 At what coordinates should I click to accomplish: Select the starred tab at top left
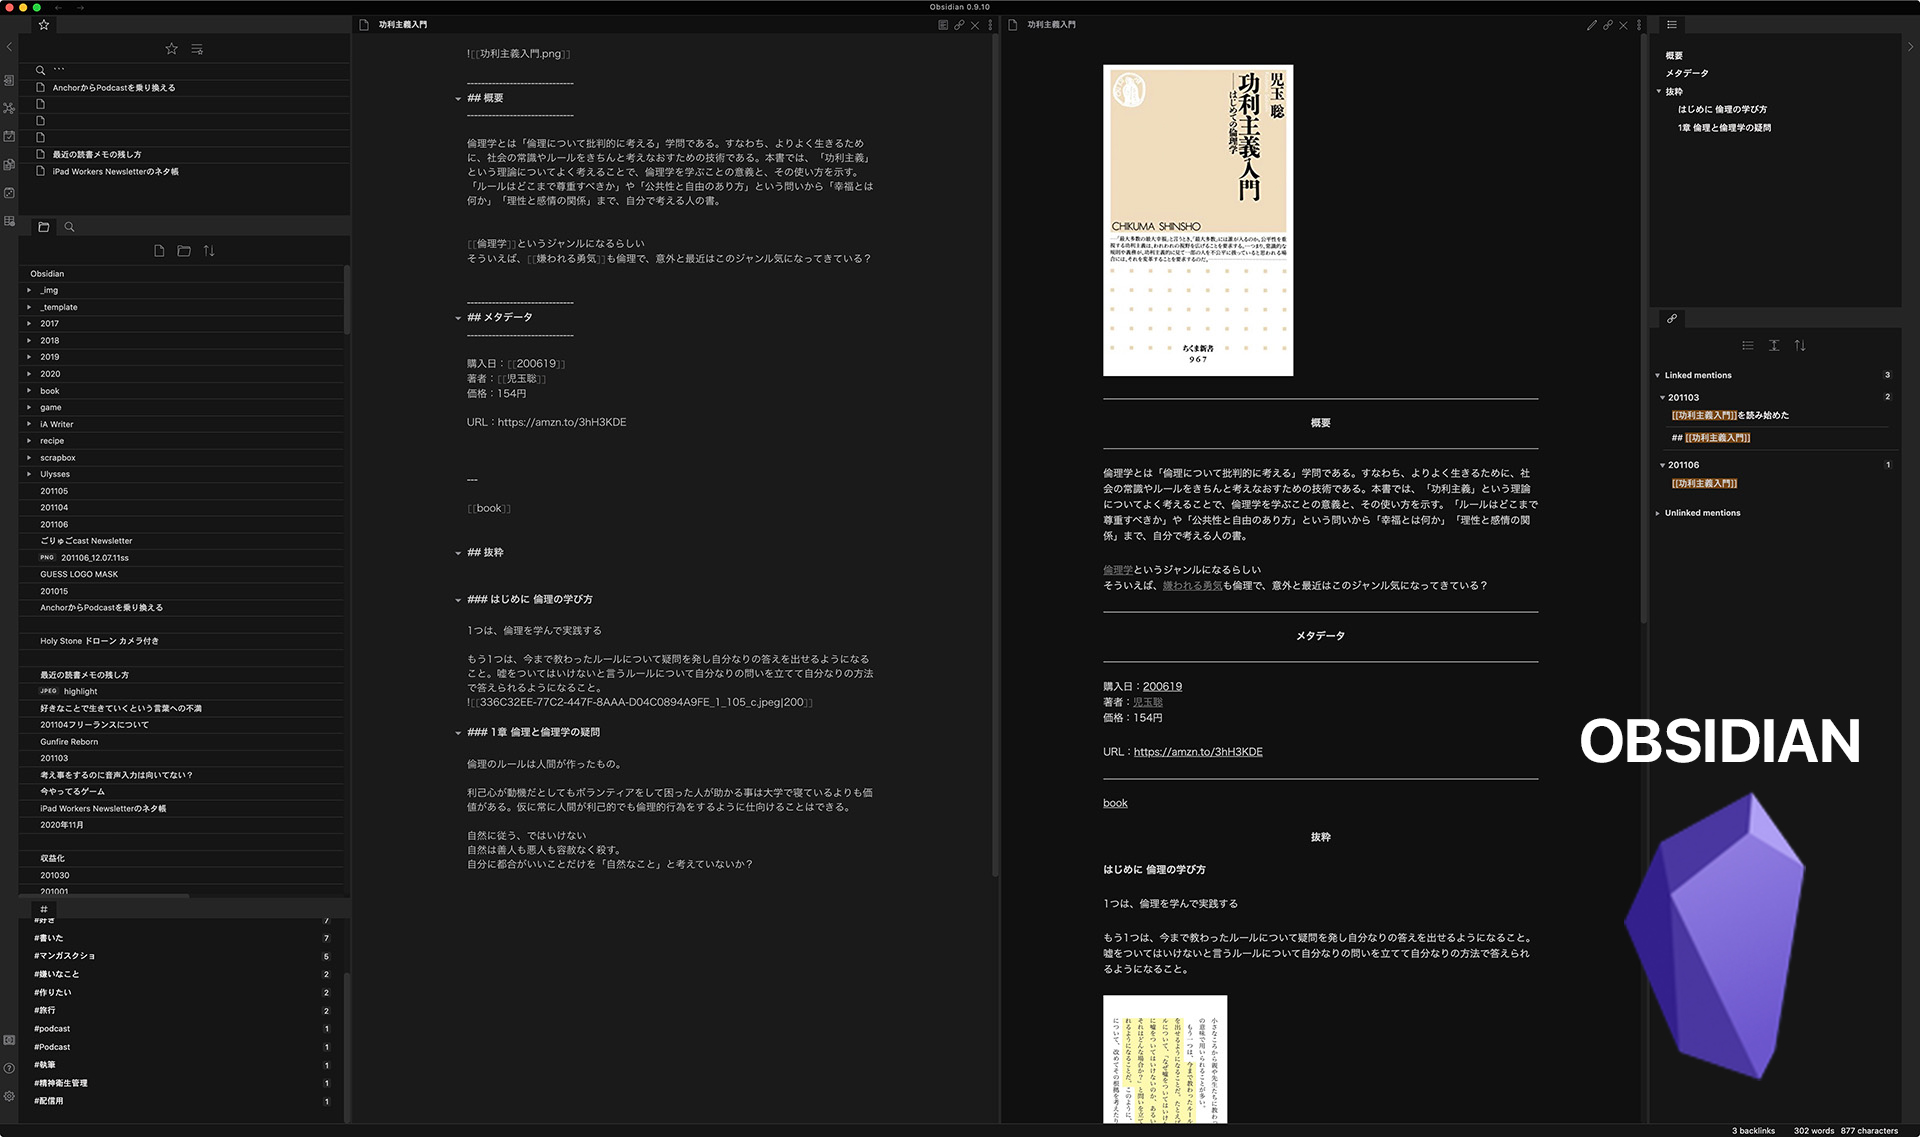click(44, 25)
